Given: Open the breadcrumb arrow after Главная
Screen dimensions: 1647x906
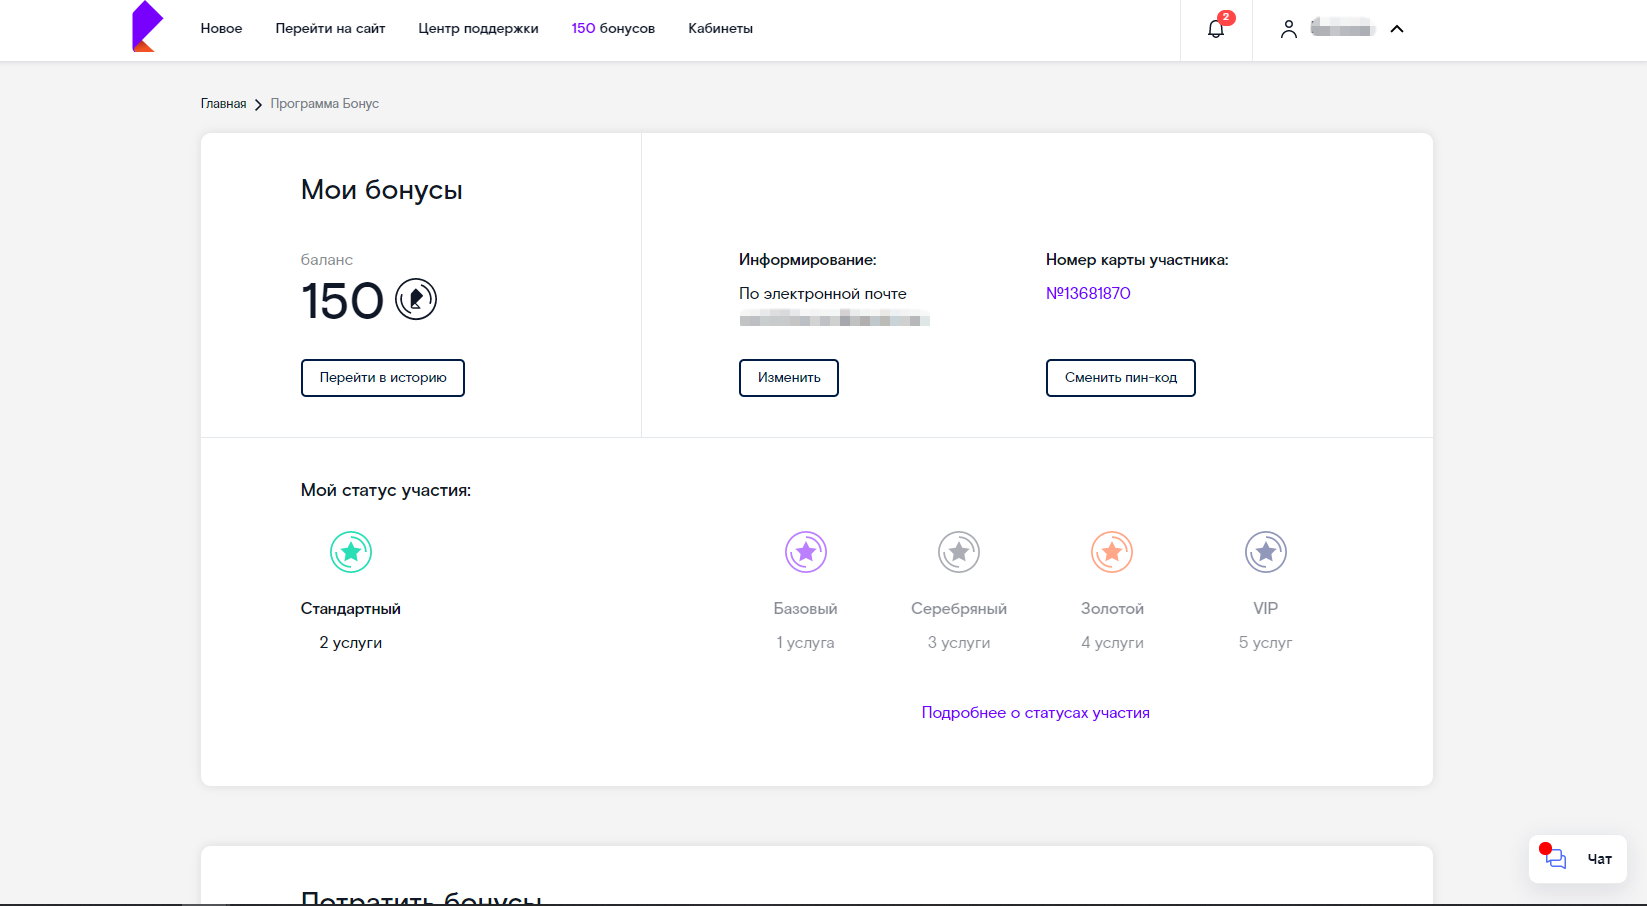Looking at the screenshot, I should pos(259,104).
